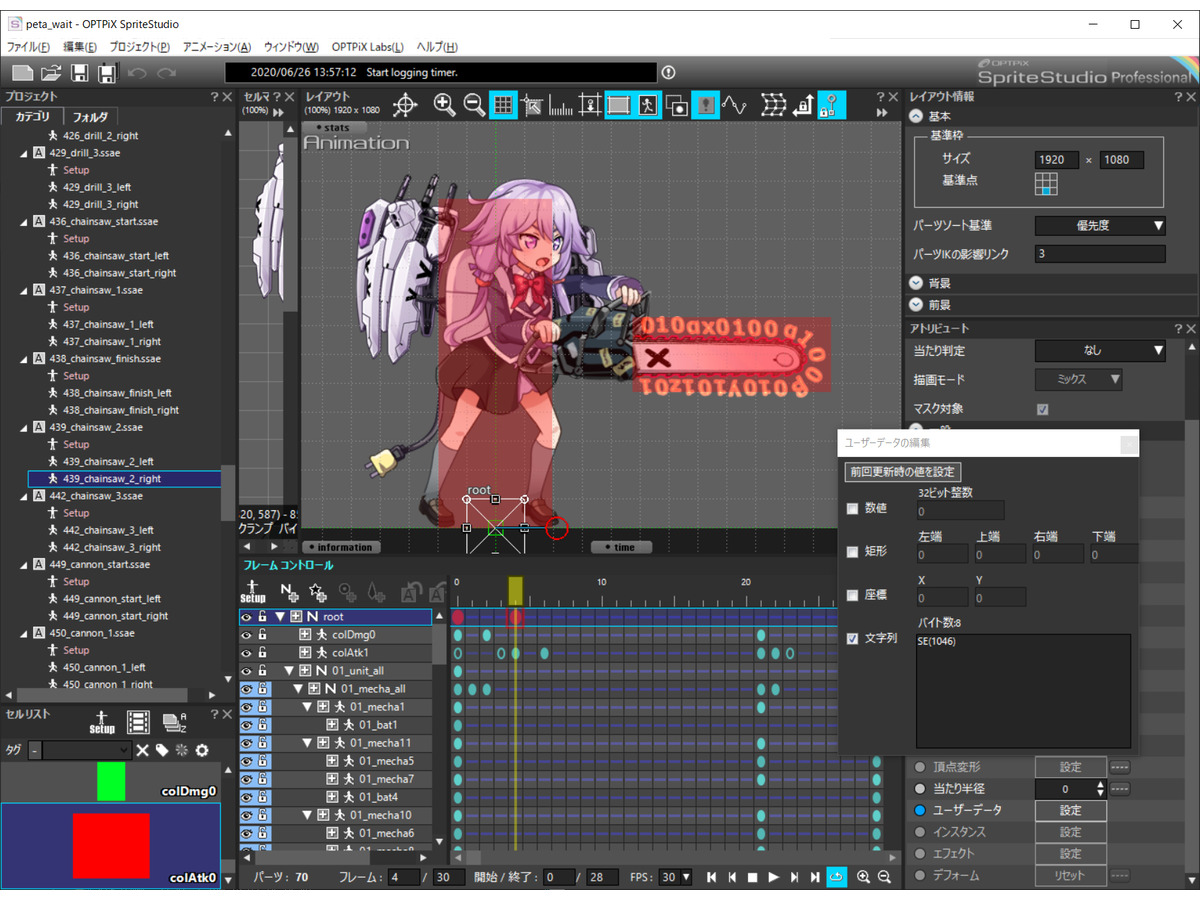Zoom in the timeline with magnifier plus
Screen dimensions: 1200x900
863,877
